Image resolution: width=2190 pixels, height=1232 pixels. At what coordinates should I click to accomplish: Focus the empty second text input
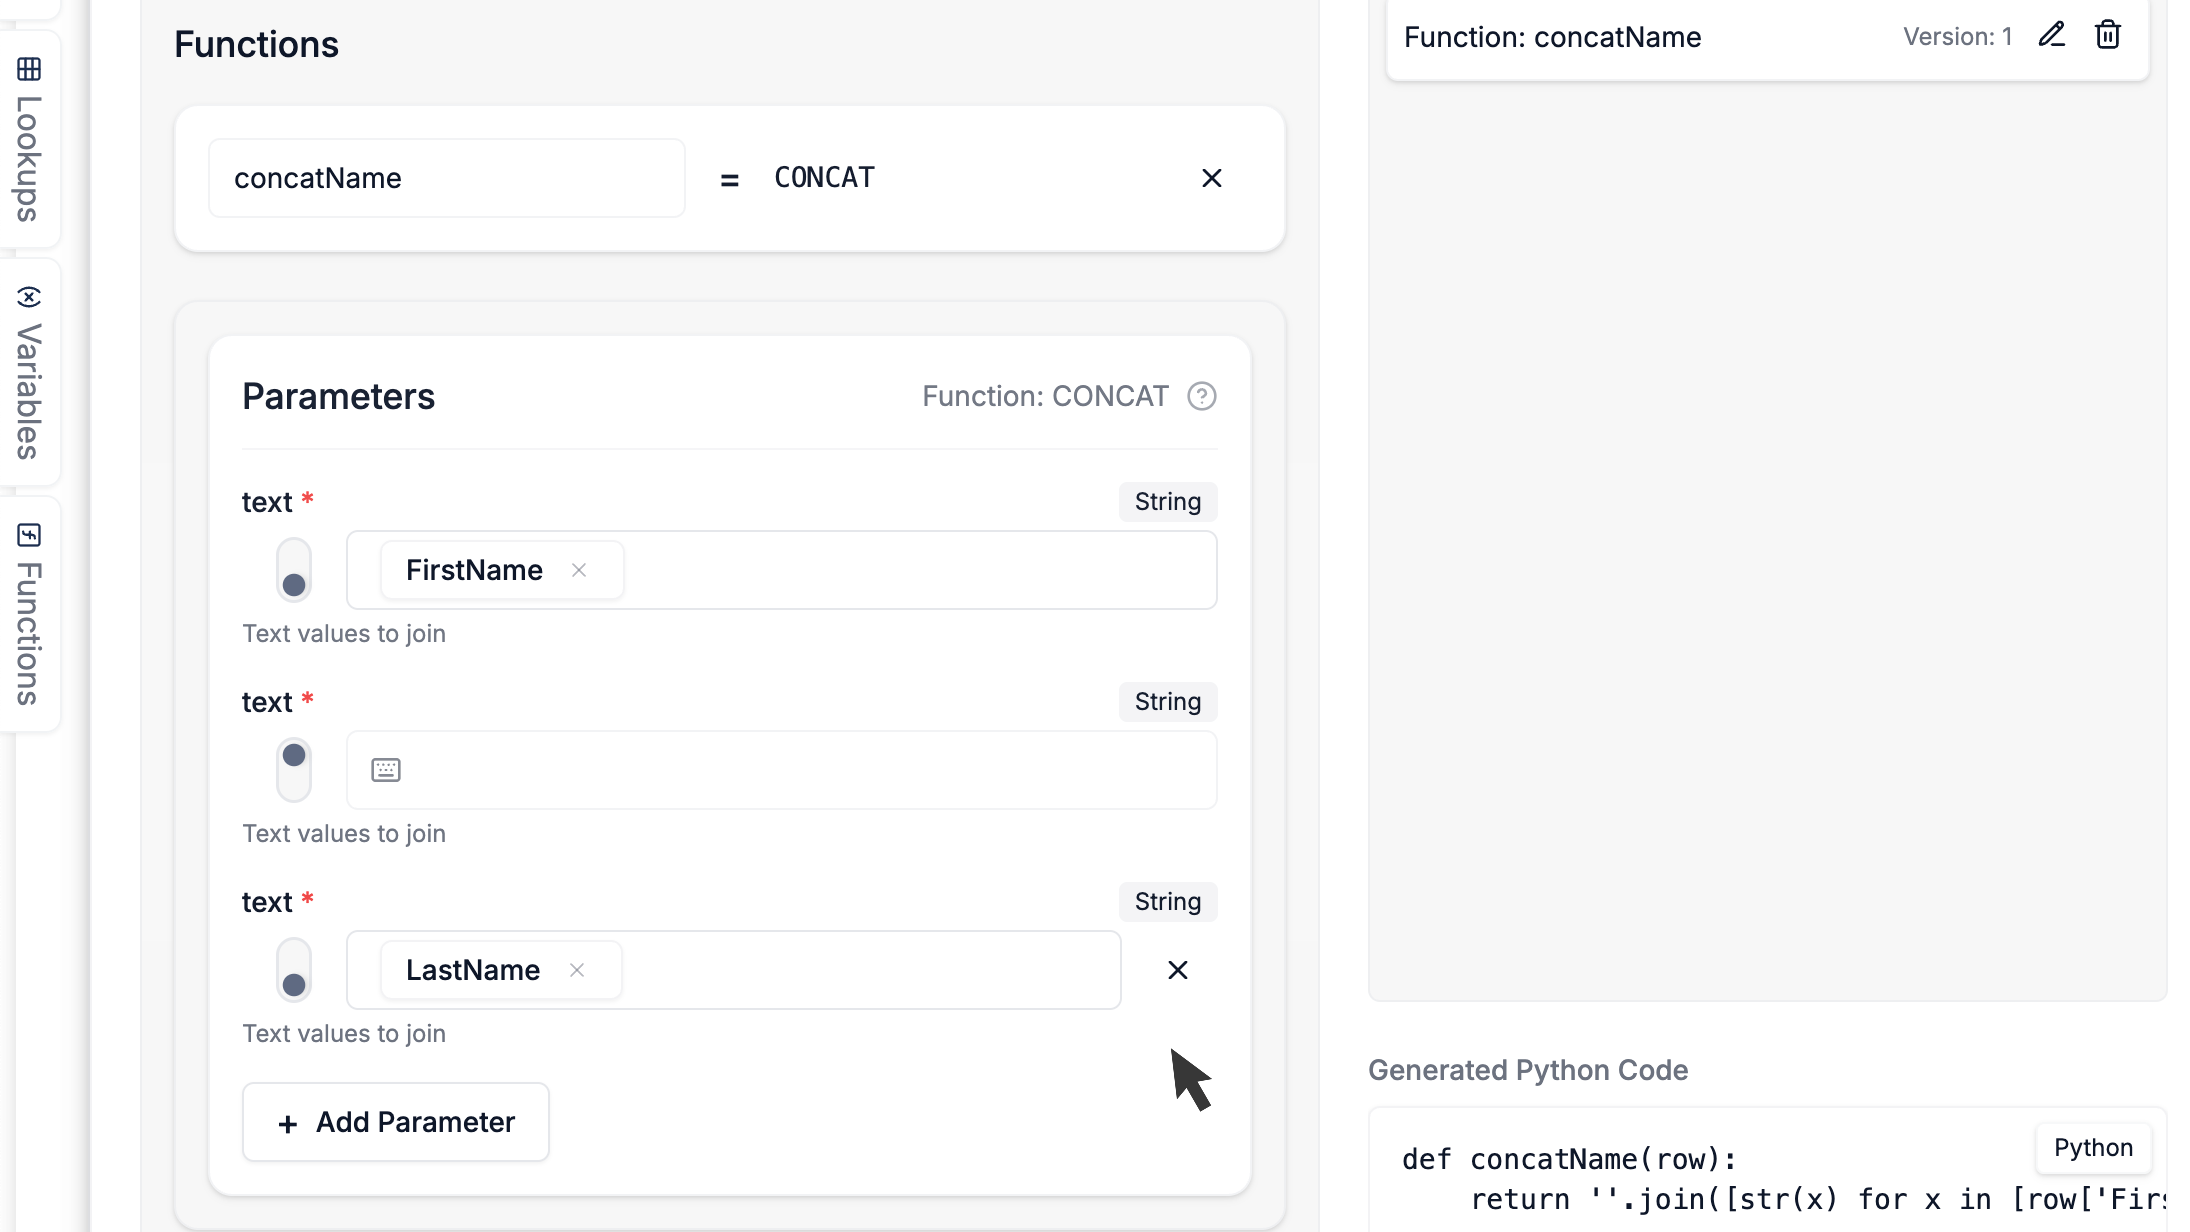coord(781,770)
